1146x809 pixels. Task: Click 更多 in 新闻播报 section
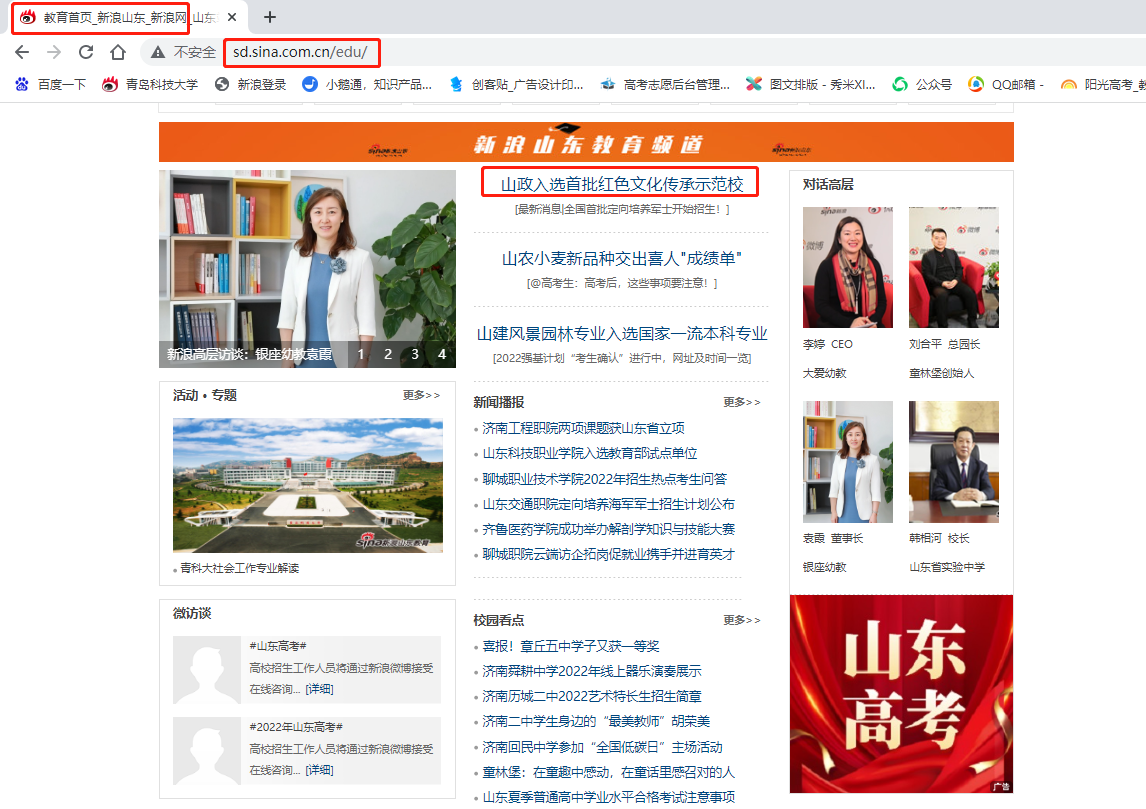click(742, 402)
